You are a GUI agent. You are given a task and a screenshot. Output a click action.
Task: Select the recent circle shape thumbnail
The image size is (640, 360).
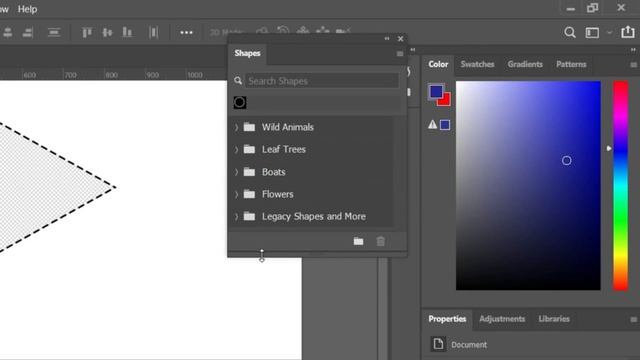point(240,102)
